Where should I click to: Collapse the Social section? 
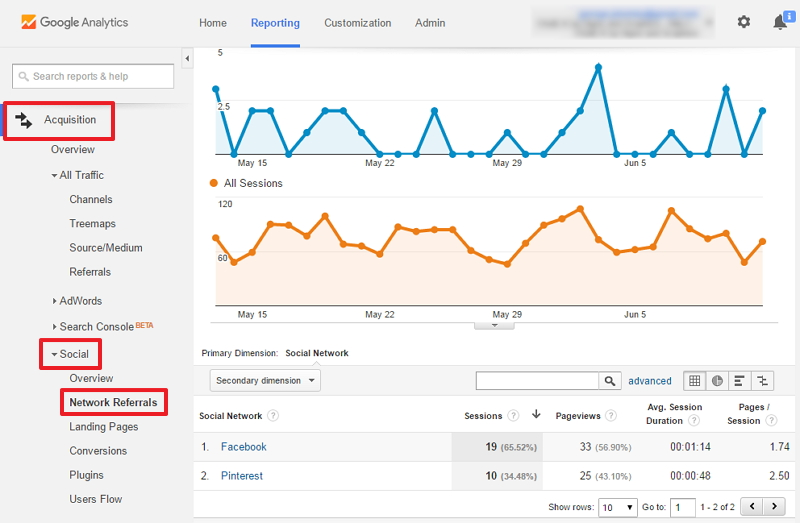point(54,354)
